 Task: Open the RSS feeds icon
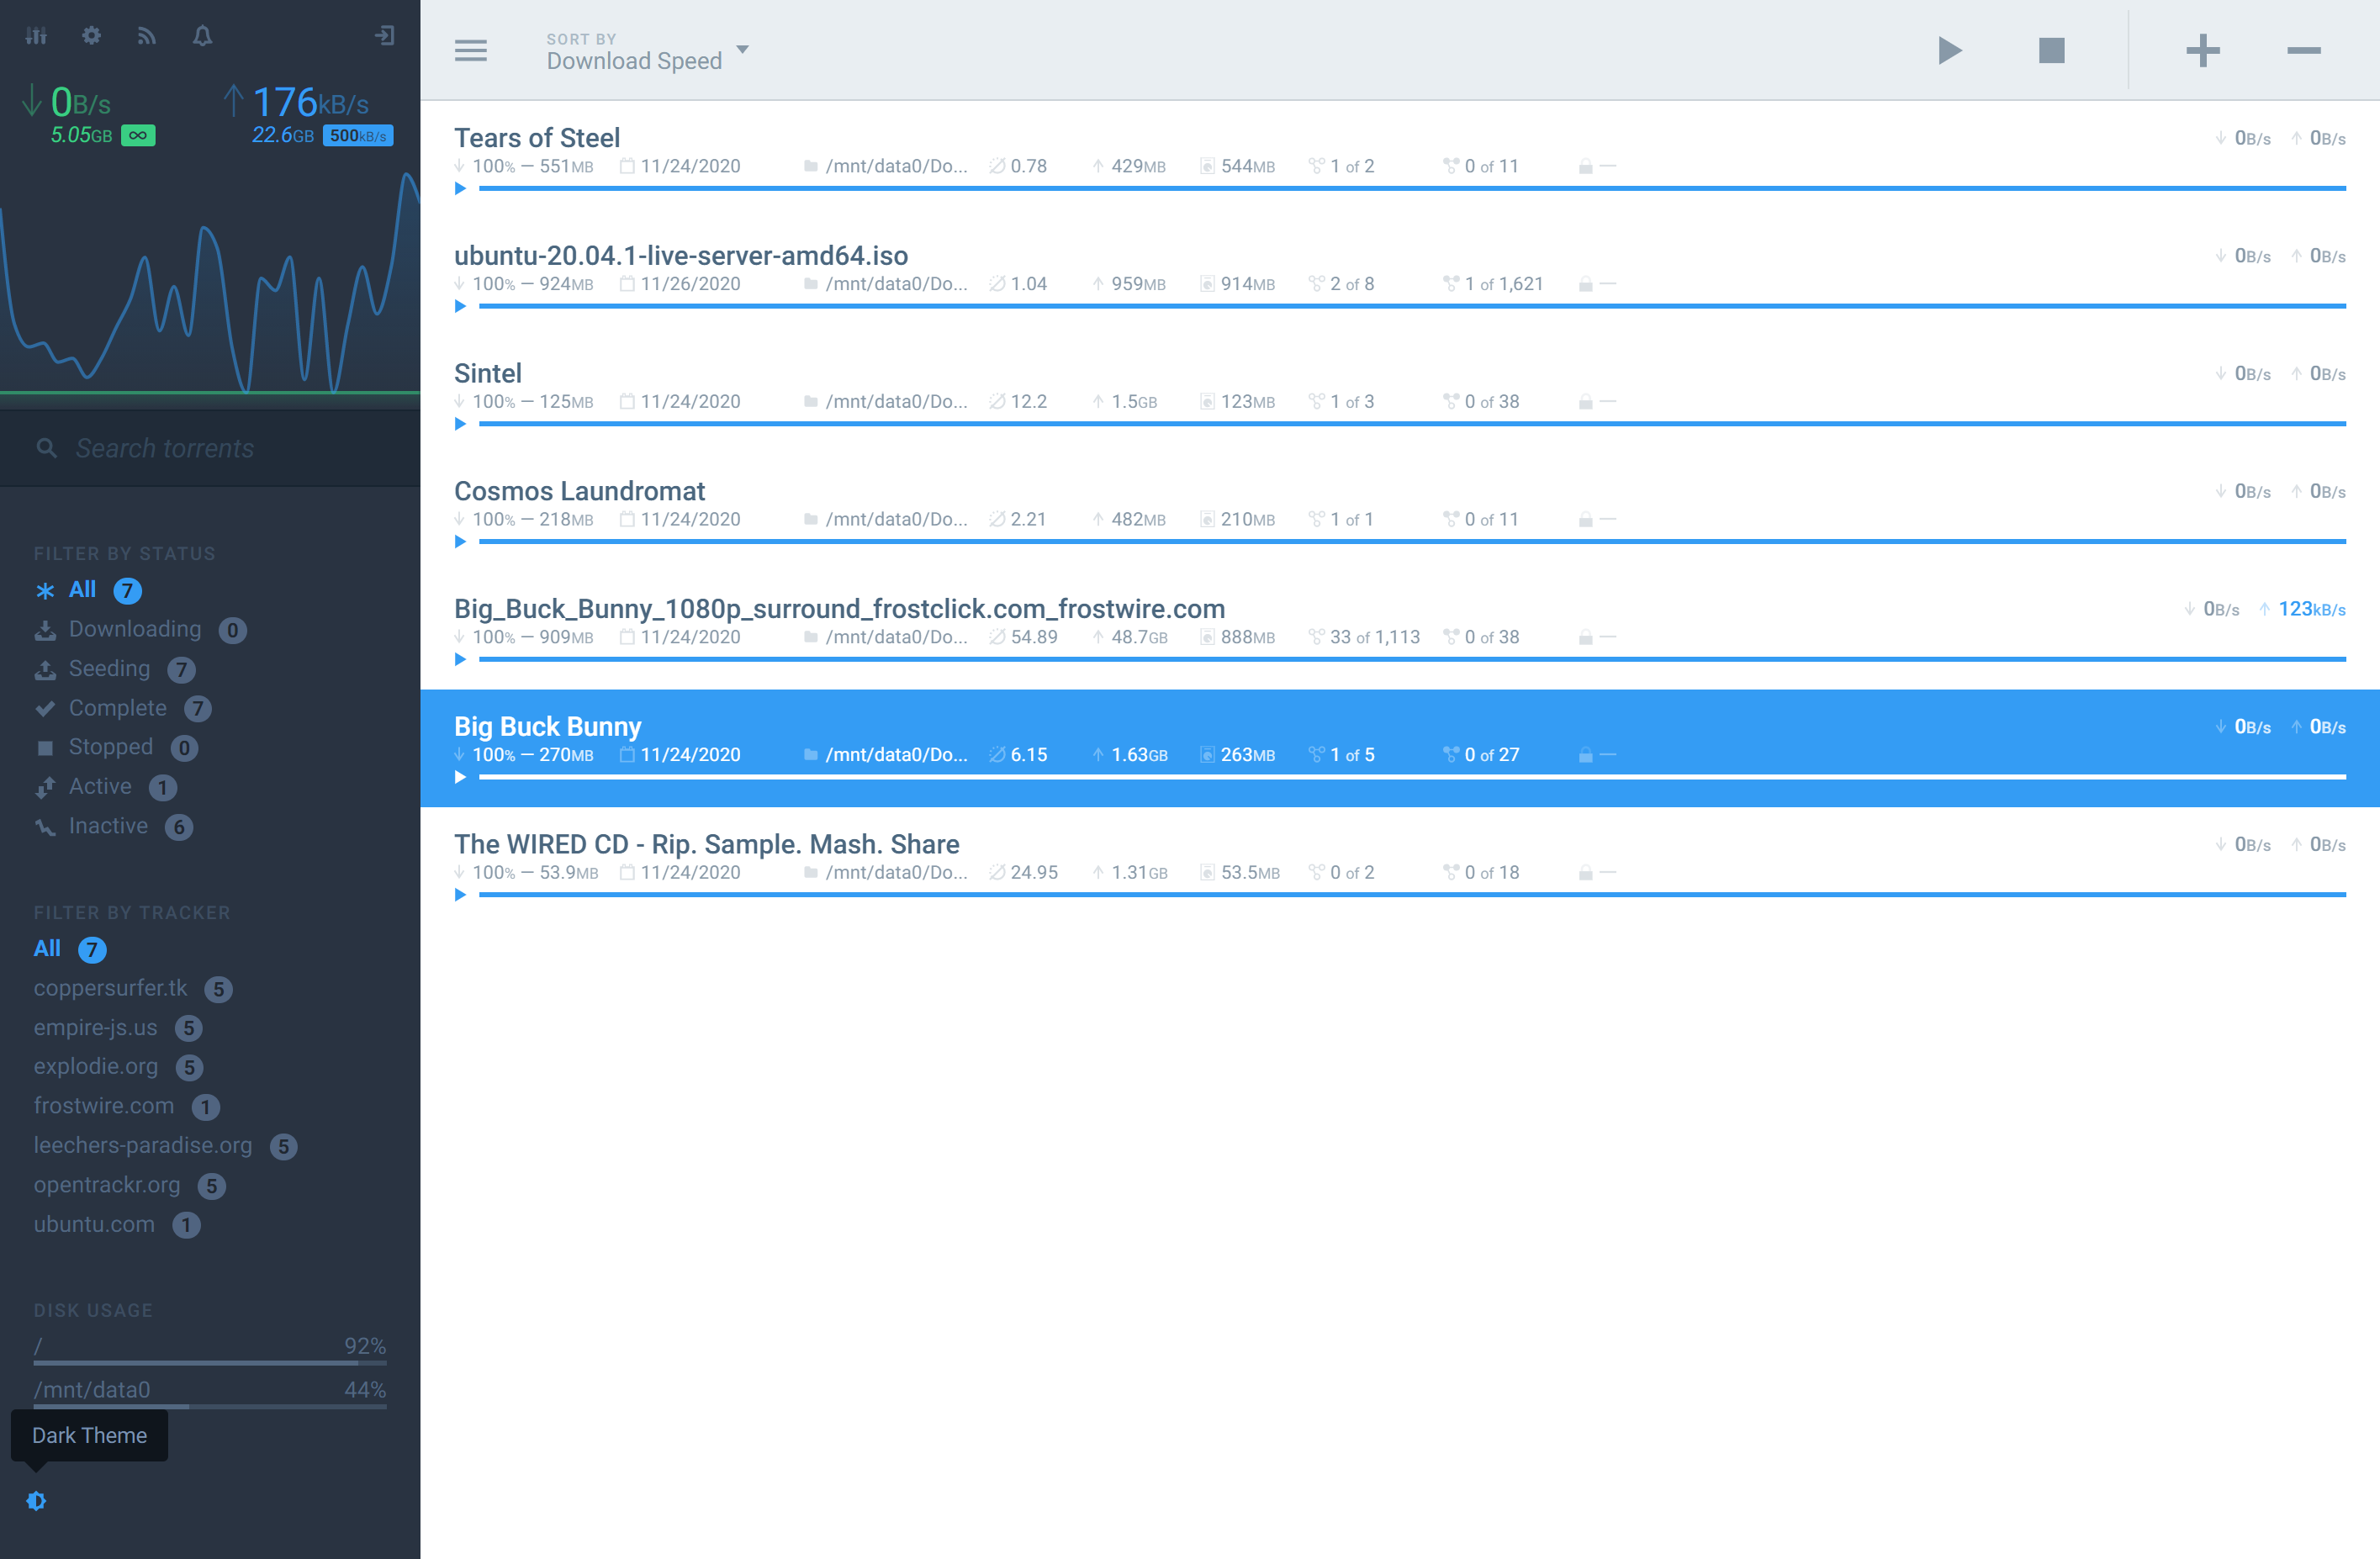[147, 36]
